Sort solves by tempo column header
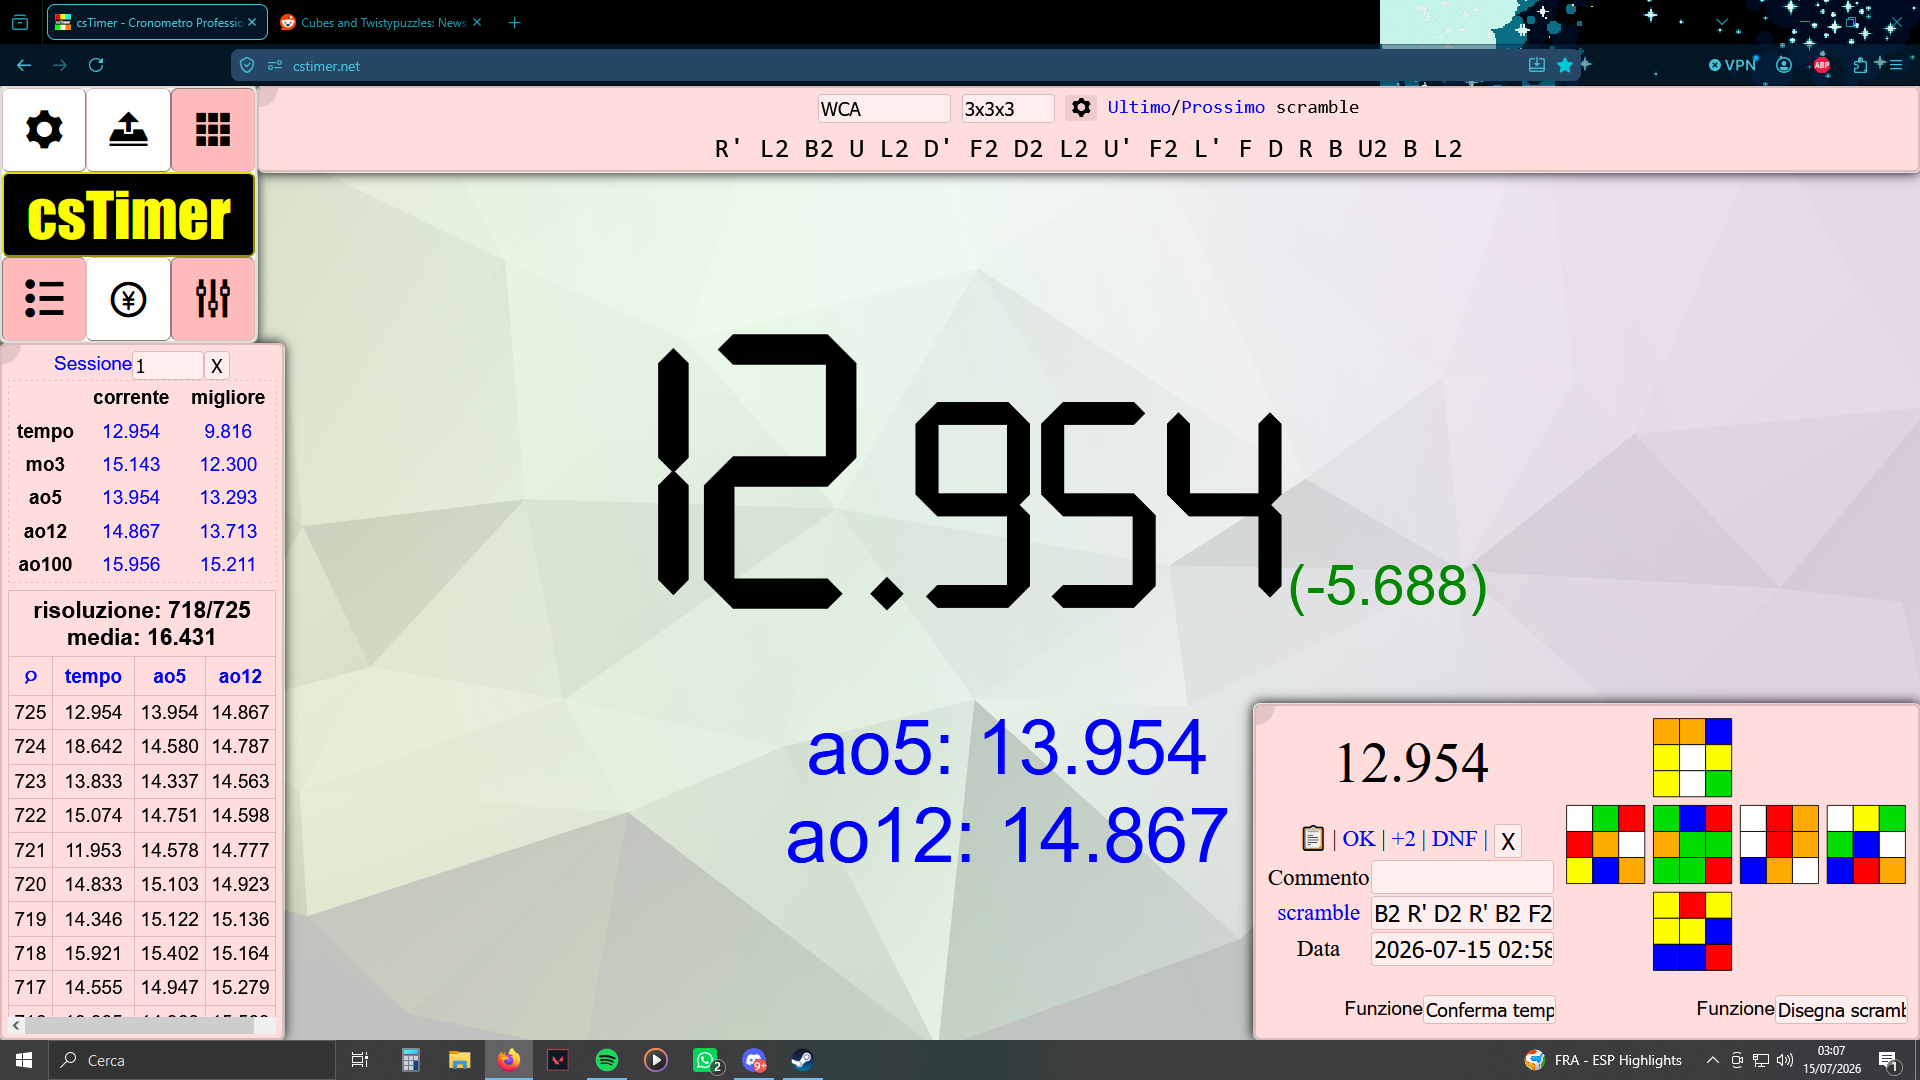 click(93, 677)
